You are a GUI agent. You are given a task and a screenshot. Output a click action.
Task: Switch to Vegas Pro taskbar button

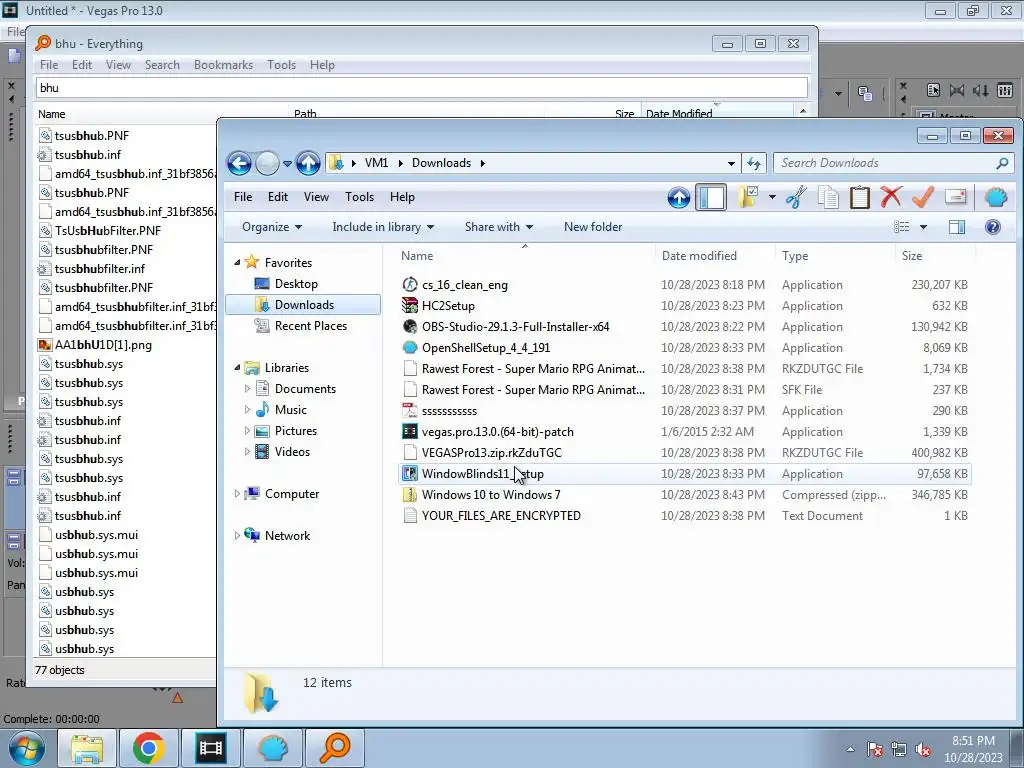210,748
